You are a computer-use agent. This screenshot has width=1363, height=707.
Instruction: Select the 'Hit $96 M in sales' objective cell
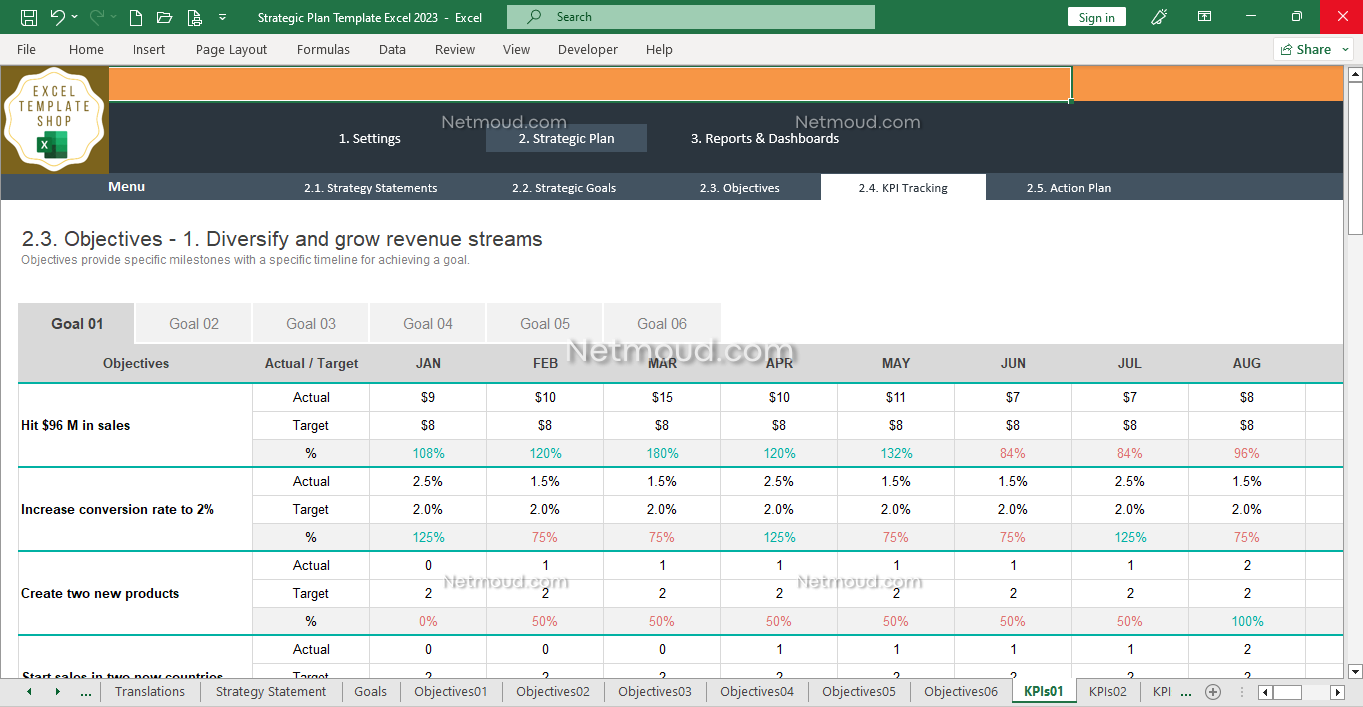(x=135, y=426)
